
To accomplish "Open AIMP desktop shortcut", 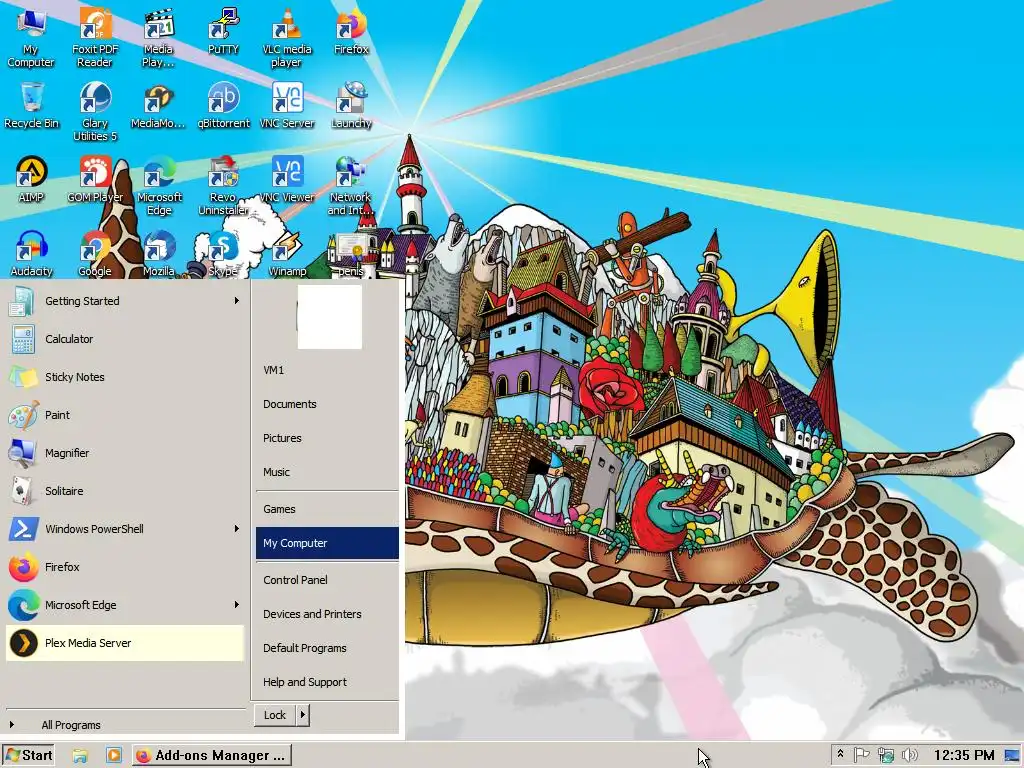I will tap(31, 179).
